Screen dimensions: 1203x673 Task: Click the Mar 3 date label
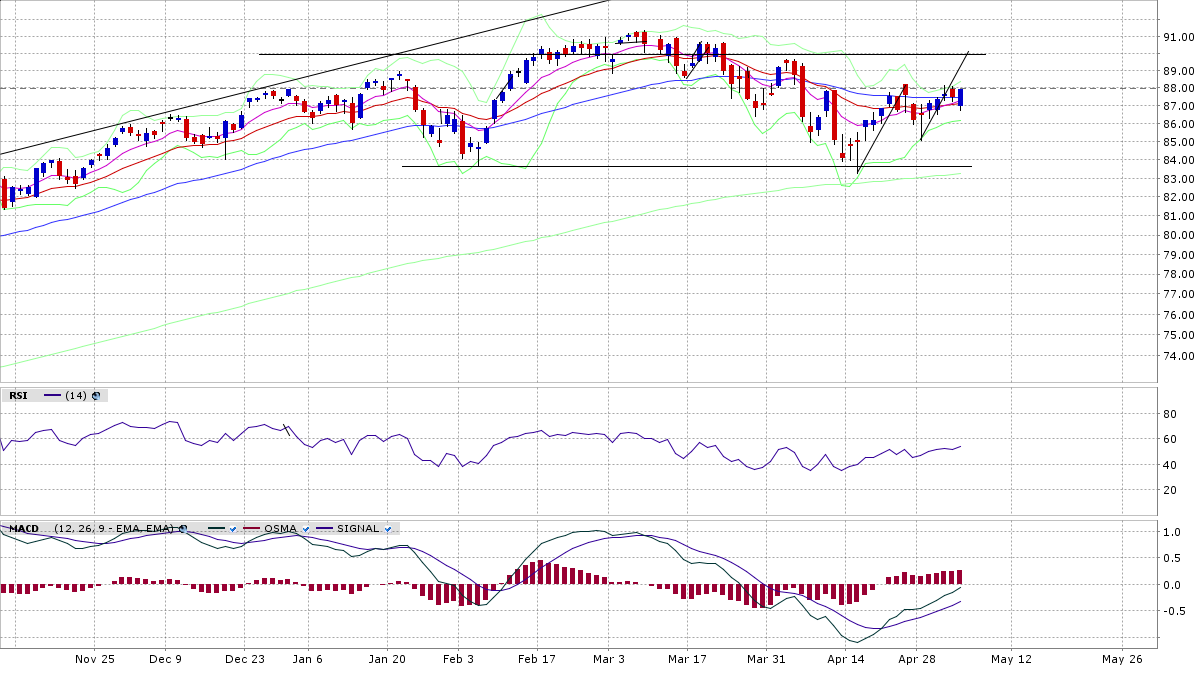click(609, 659)
